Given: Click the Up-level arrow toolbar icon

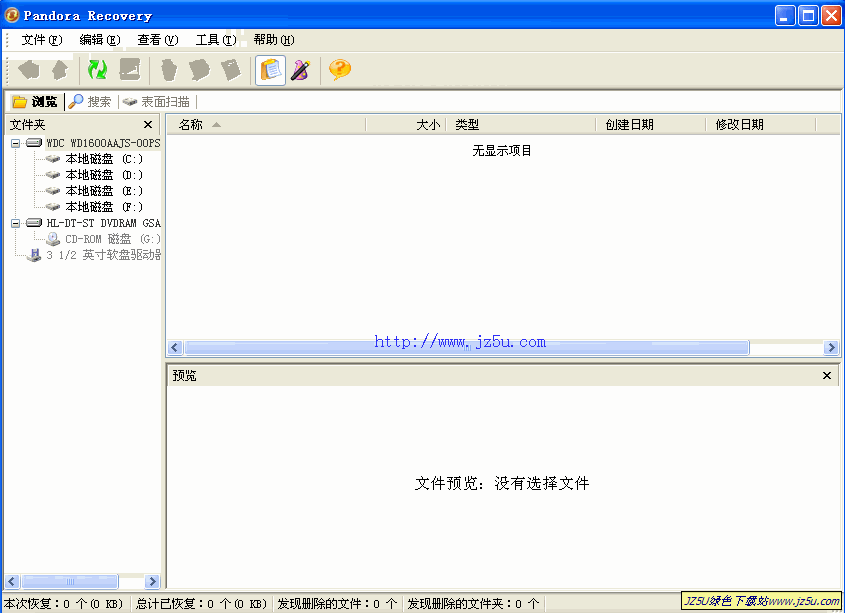Looking at the screenshot, I should [60, 70].
